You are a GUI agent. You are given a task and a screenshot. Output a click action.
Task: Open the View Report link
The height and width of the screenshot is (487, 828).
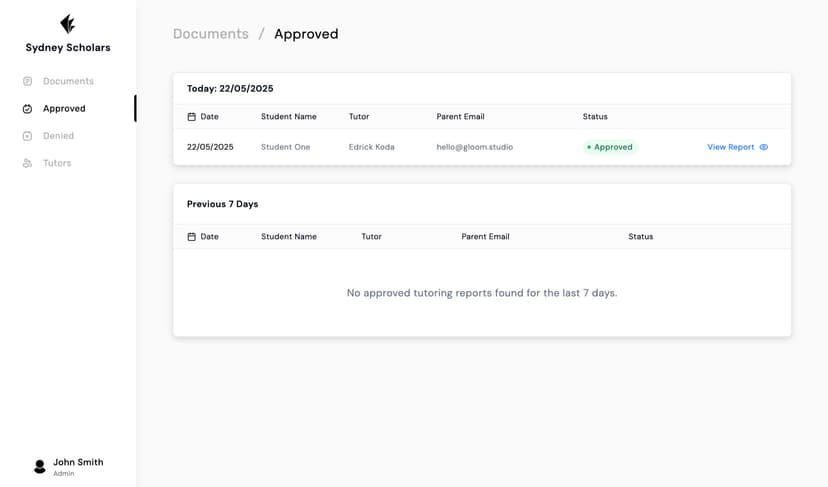tap(731, 147)
